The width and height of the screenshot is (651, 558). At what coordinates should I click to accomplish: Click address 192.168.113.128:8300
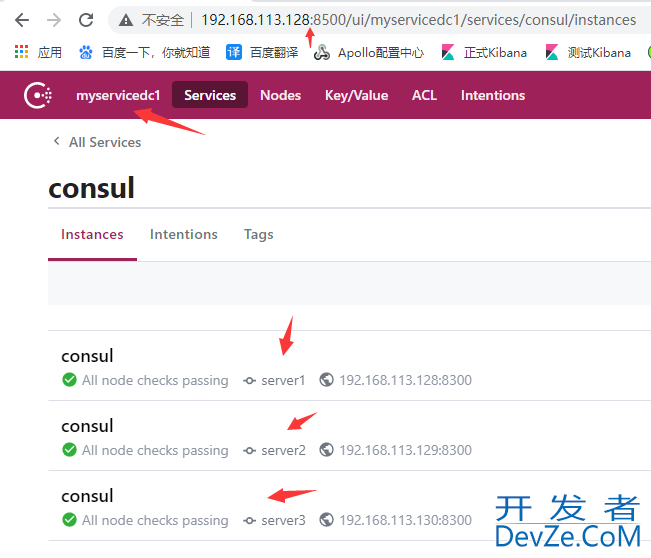point(406,380)
